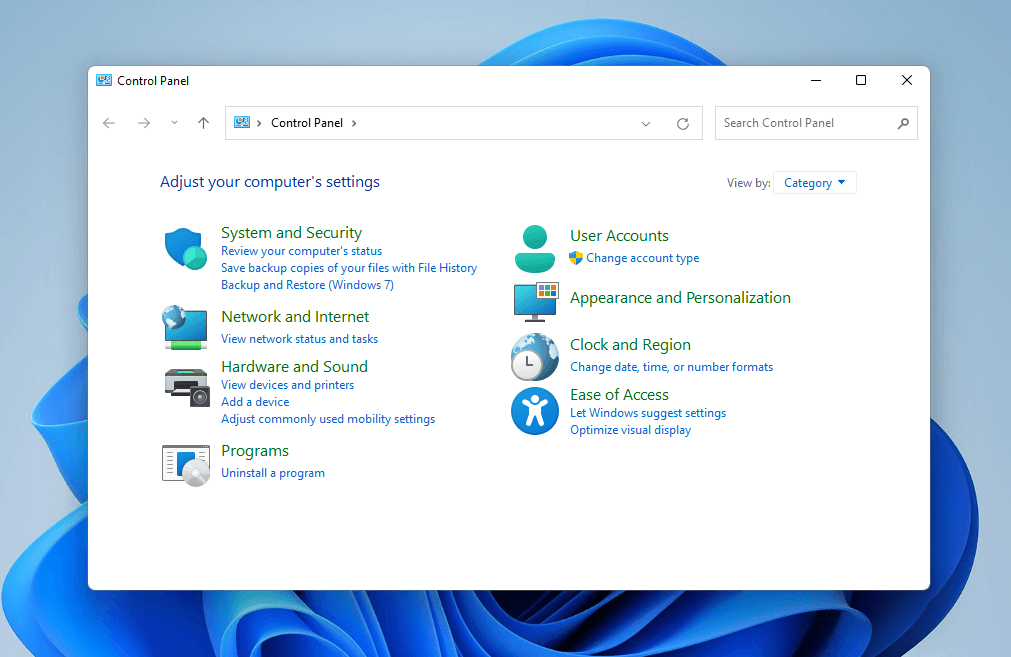The width and height of the screenshot is (1011, 657).
Task: Click Change account type link
Action: click(x=642, y=258)
